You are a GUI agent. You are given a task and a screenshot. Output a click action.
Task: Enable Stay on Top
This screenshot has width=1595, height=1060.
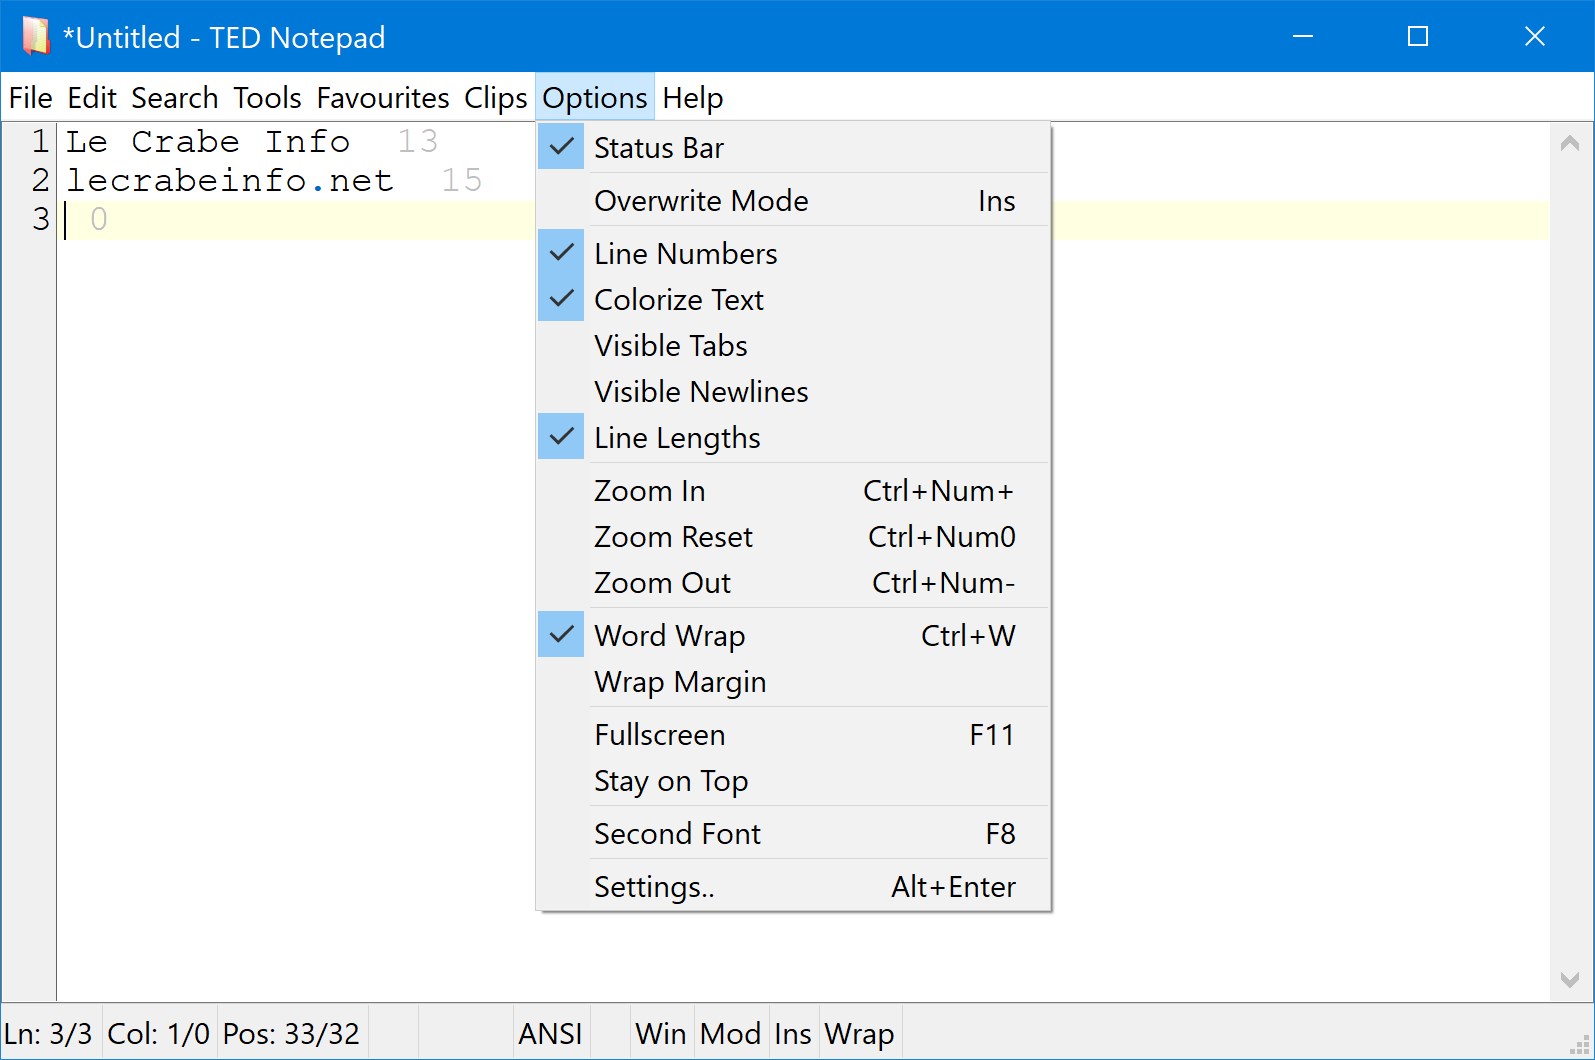(794, 781)
